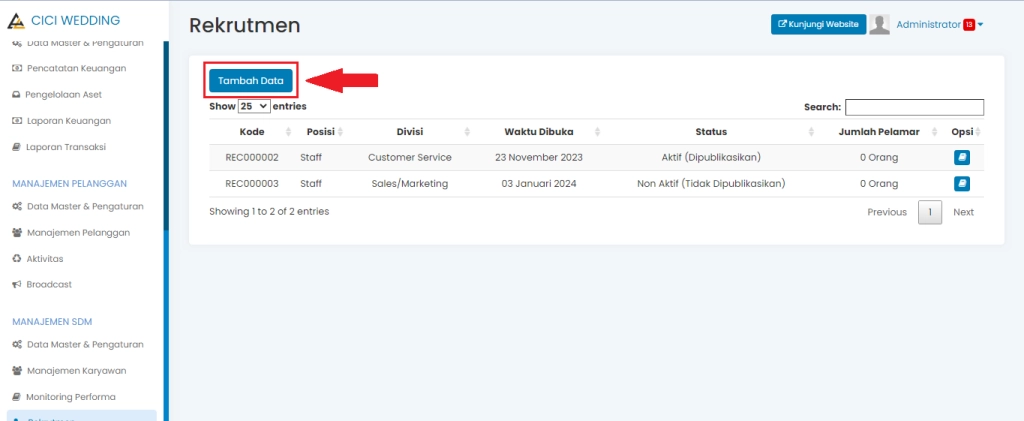Open Laporan Transaksi sidebar item

[x=66, y=147]
